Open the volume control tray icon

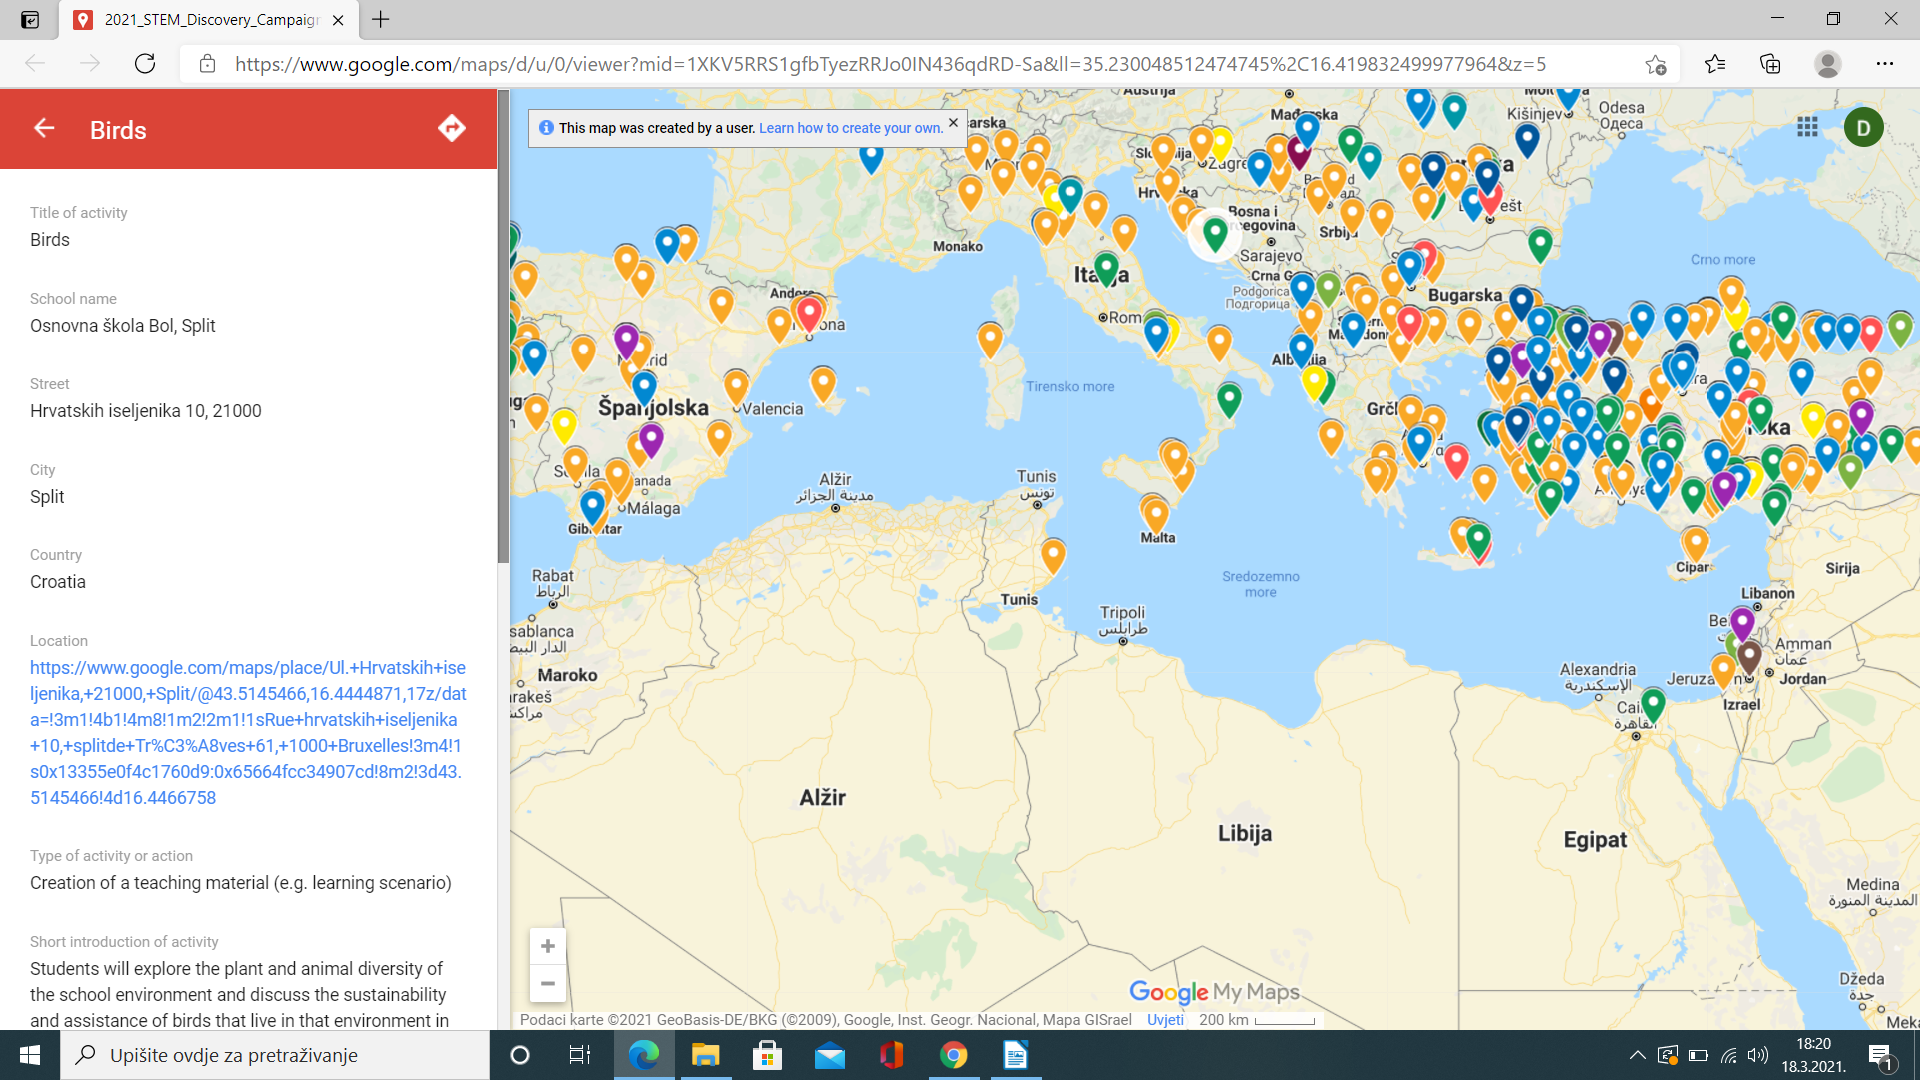point(1758,1055)
